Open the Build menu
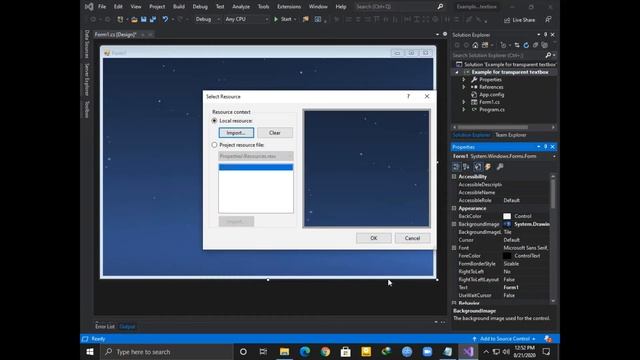640x360 pixels. pos(179,7)
